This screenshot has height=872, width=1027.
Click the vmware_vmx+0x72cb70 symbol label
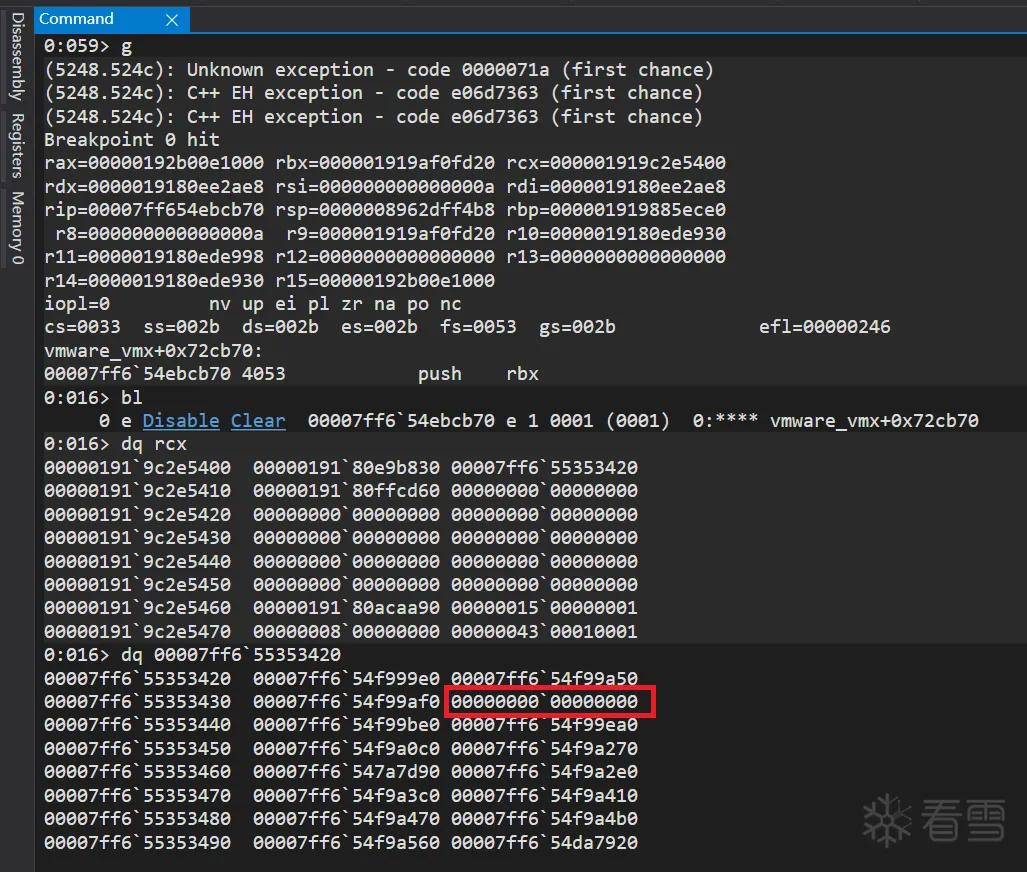coord(153,351)
